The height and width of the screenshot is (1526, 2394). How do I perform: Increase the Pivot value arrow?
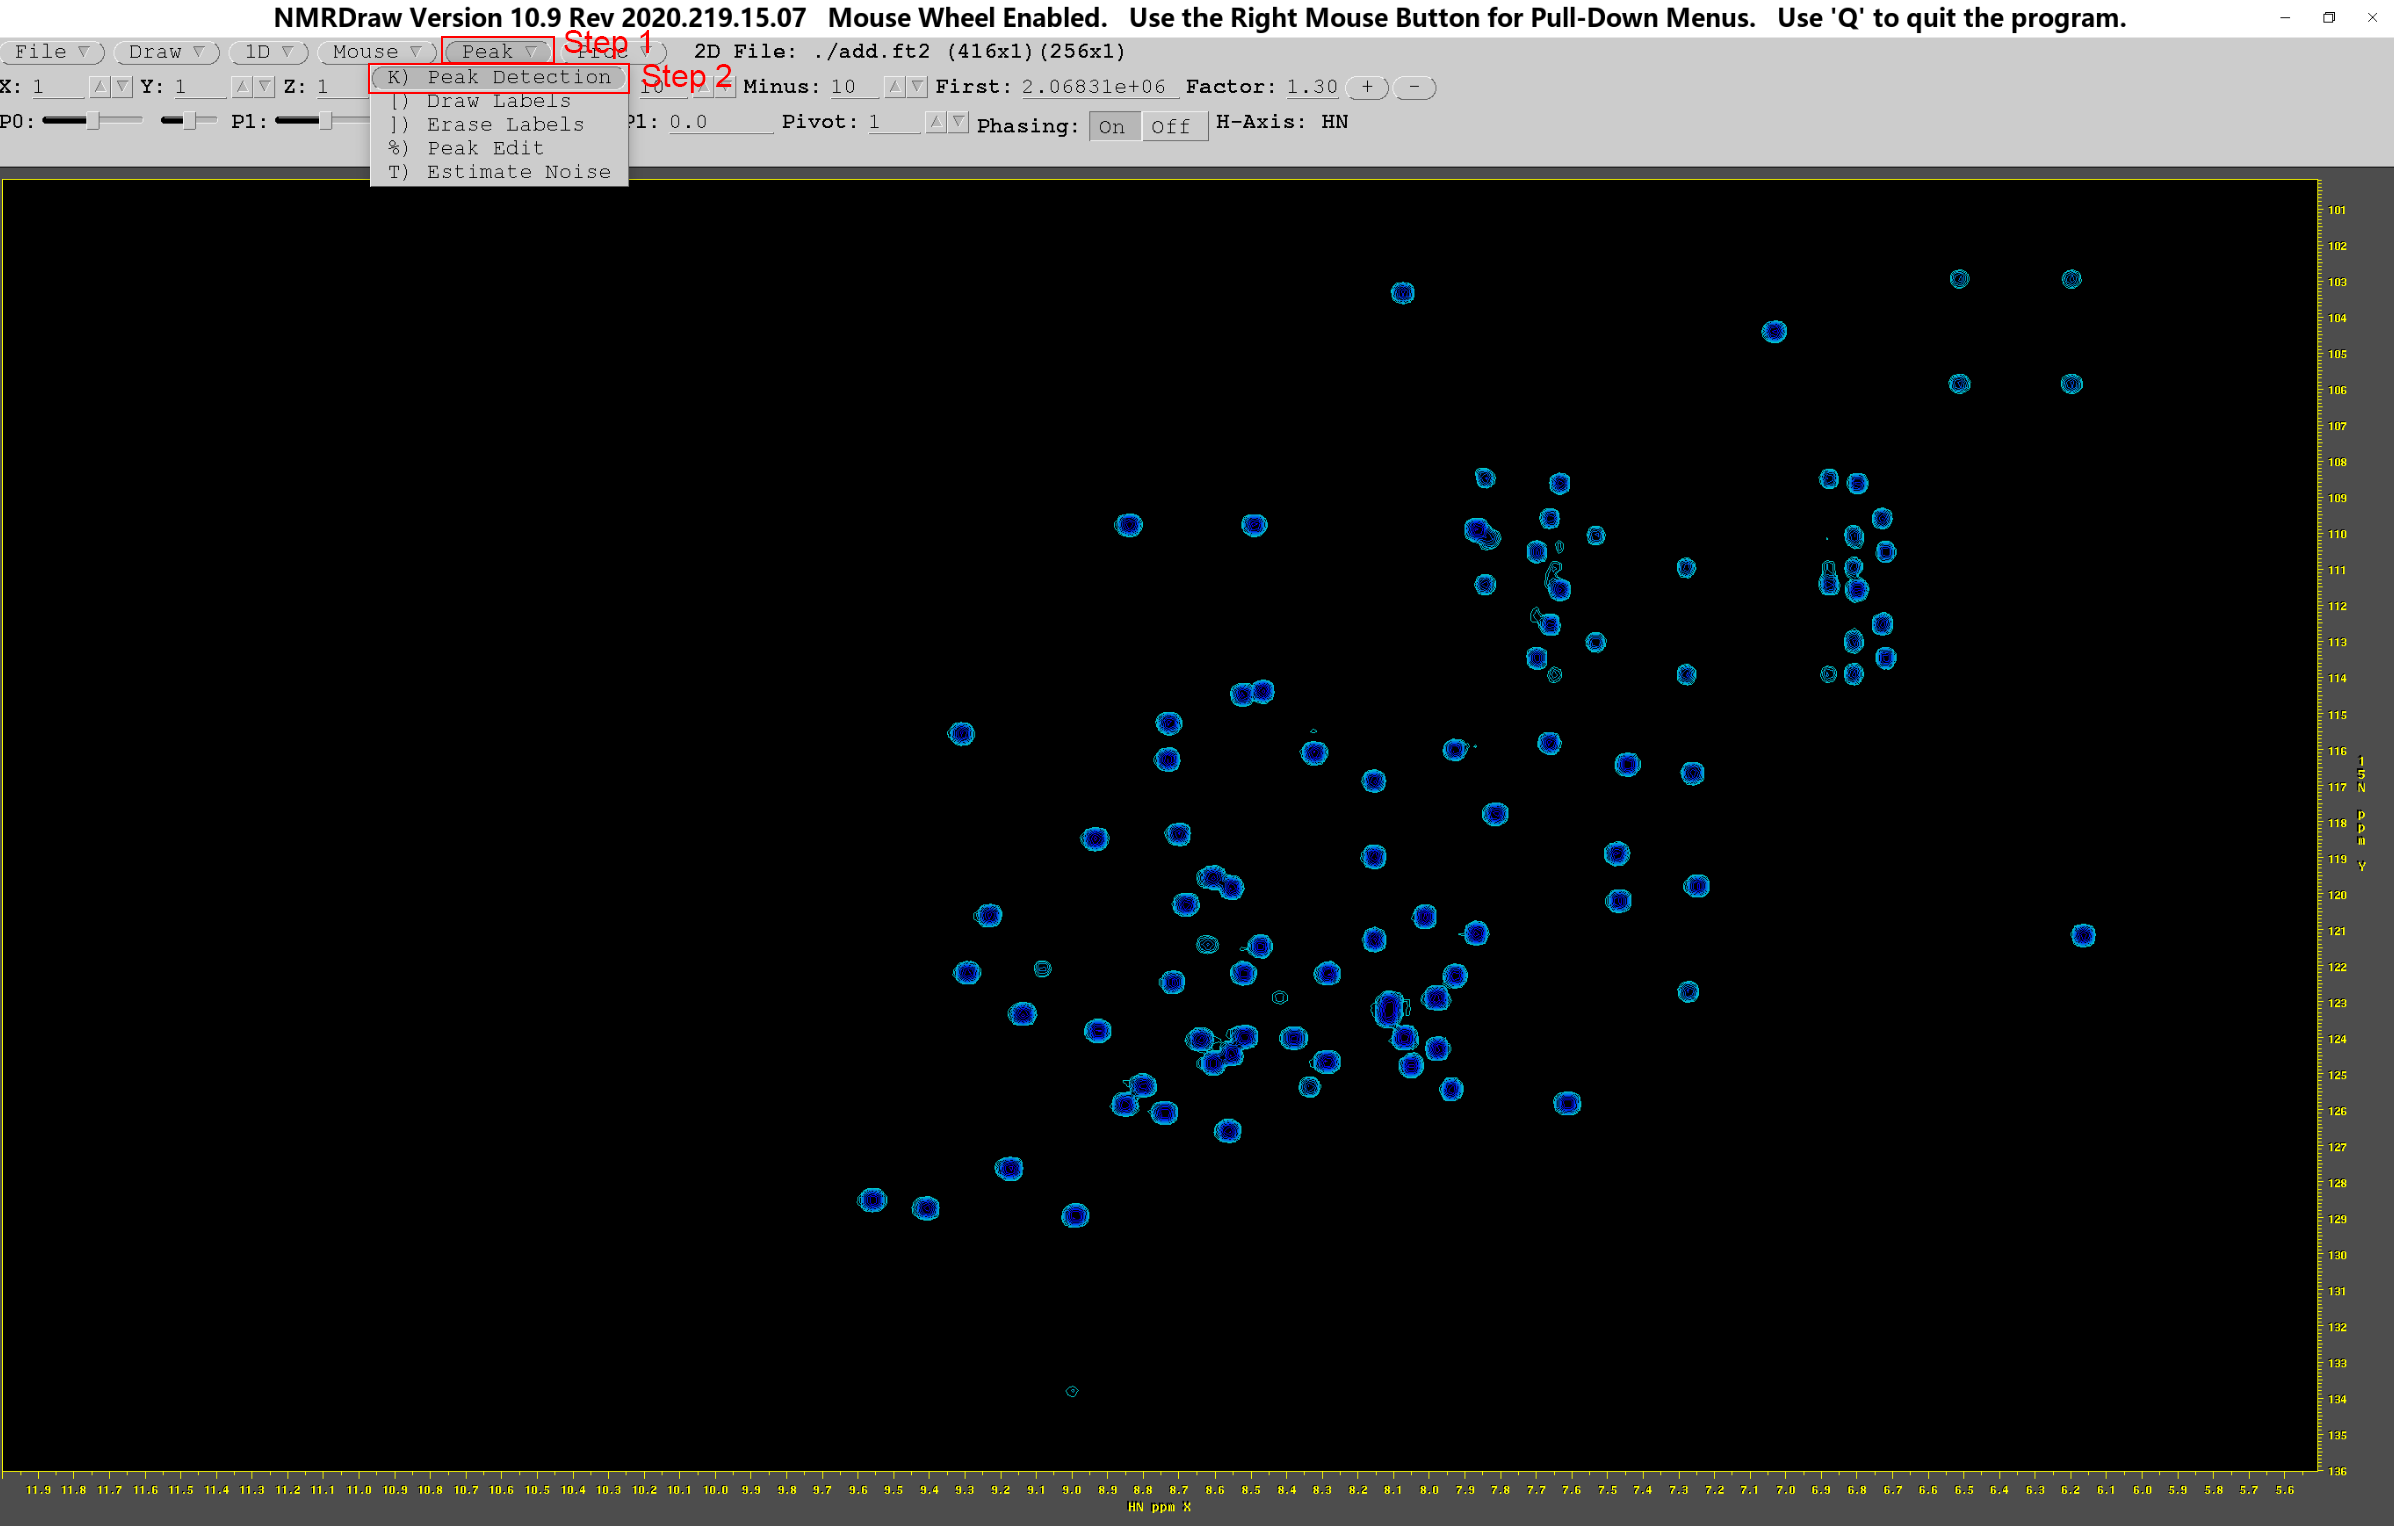[936, 122]
